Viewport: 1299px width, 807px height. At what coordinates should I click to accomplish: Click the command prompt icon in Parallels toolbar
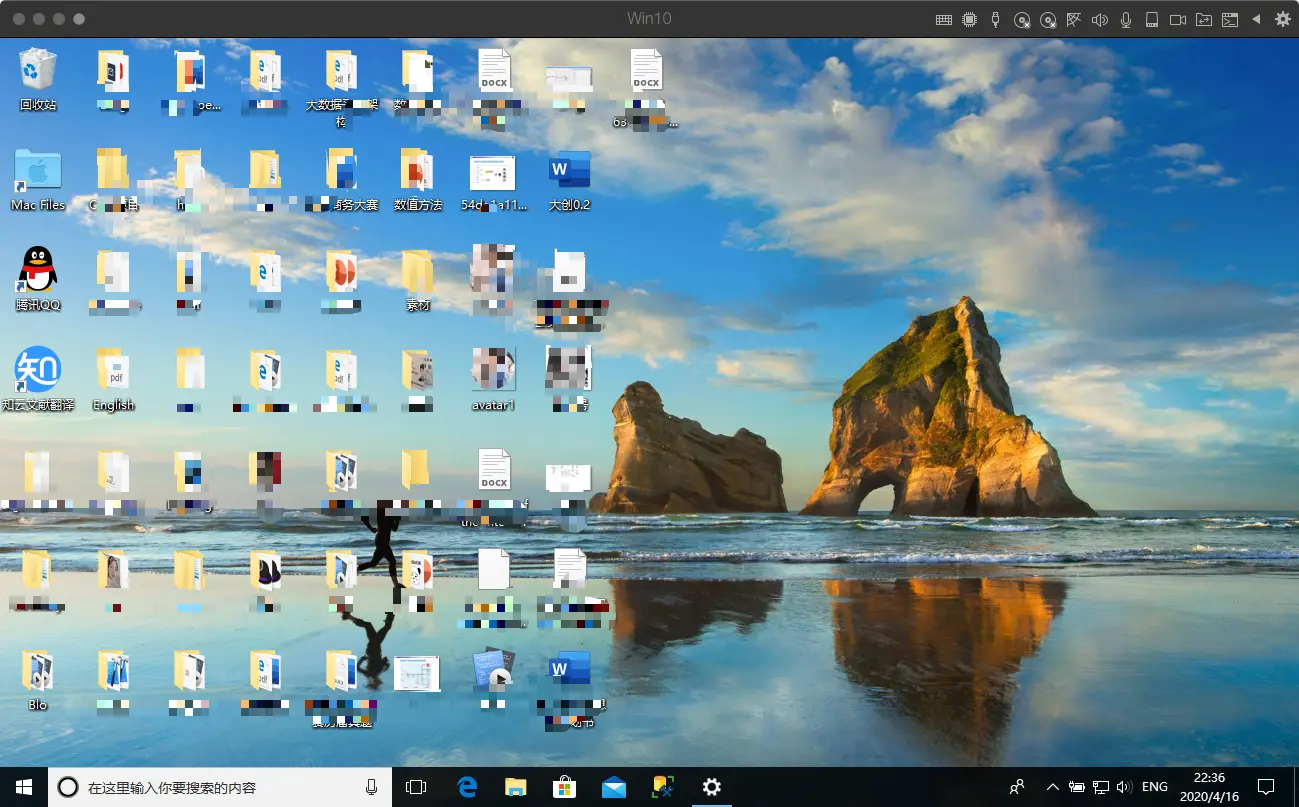(1230, 19)
